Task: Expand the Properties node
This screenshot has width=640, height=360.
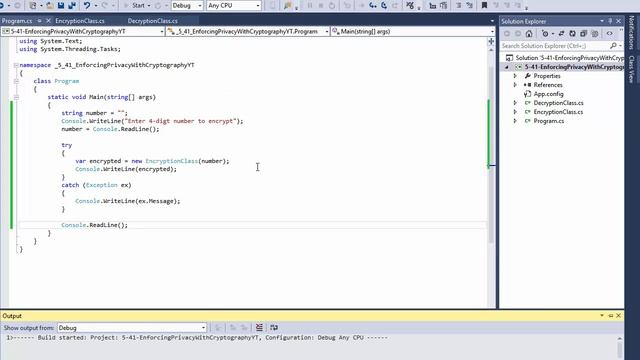Action: (x=515, y=76)
